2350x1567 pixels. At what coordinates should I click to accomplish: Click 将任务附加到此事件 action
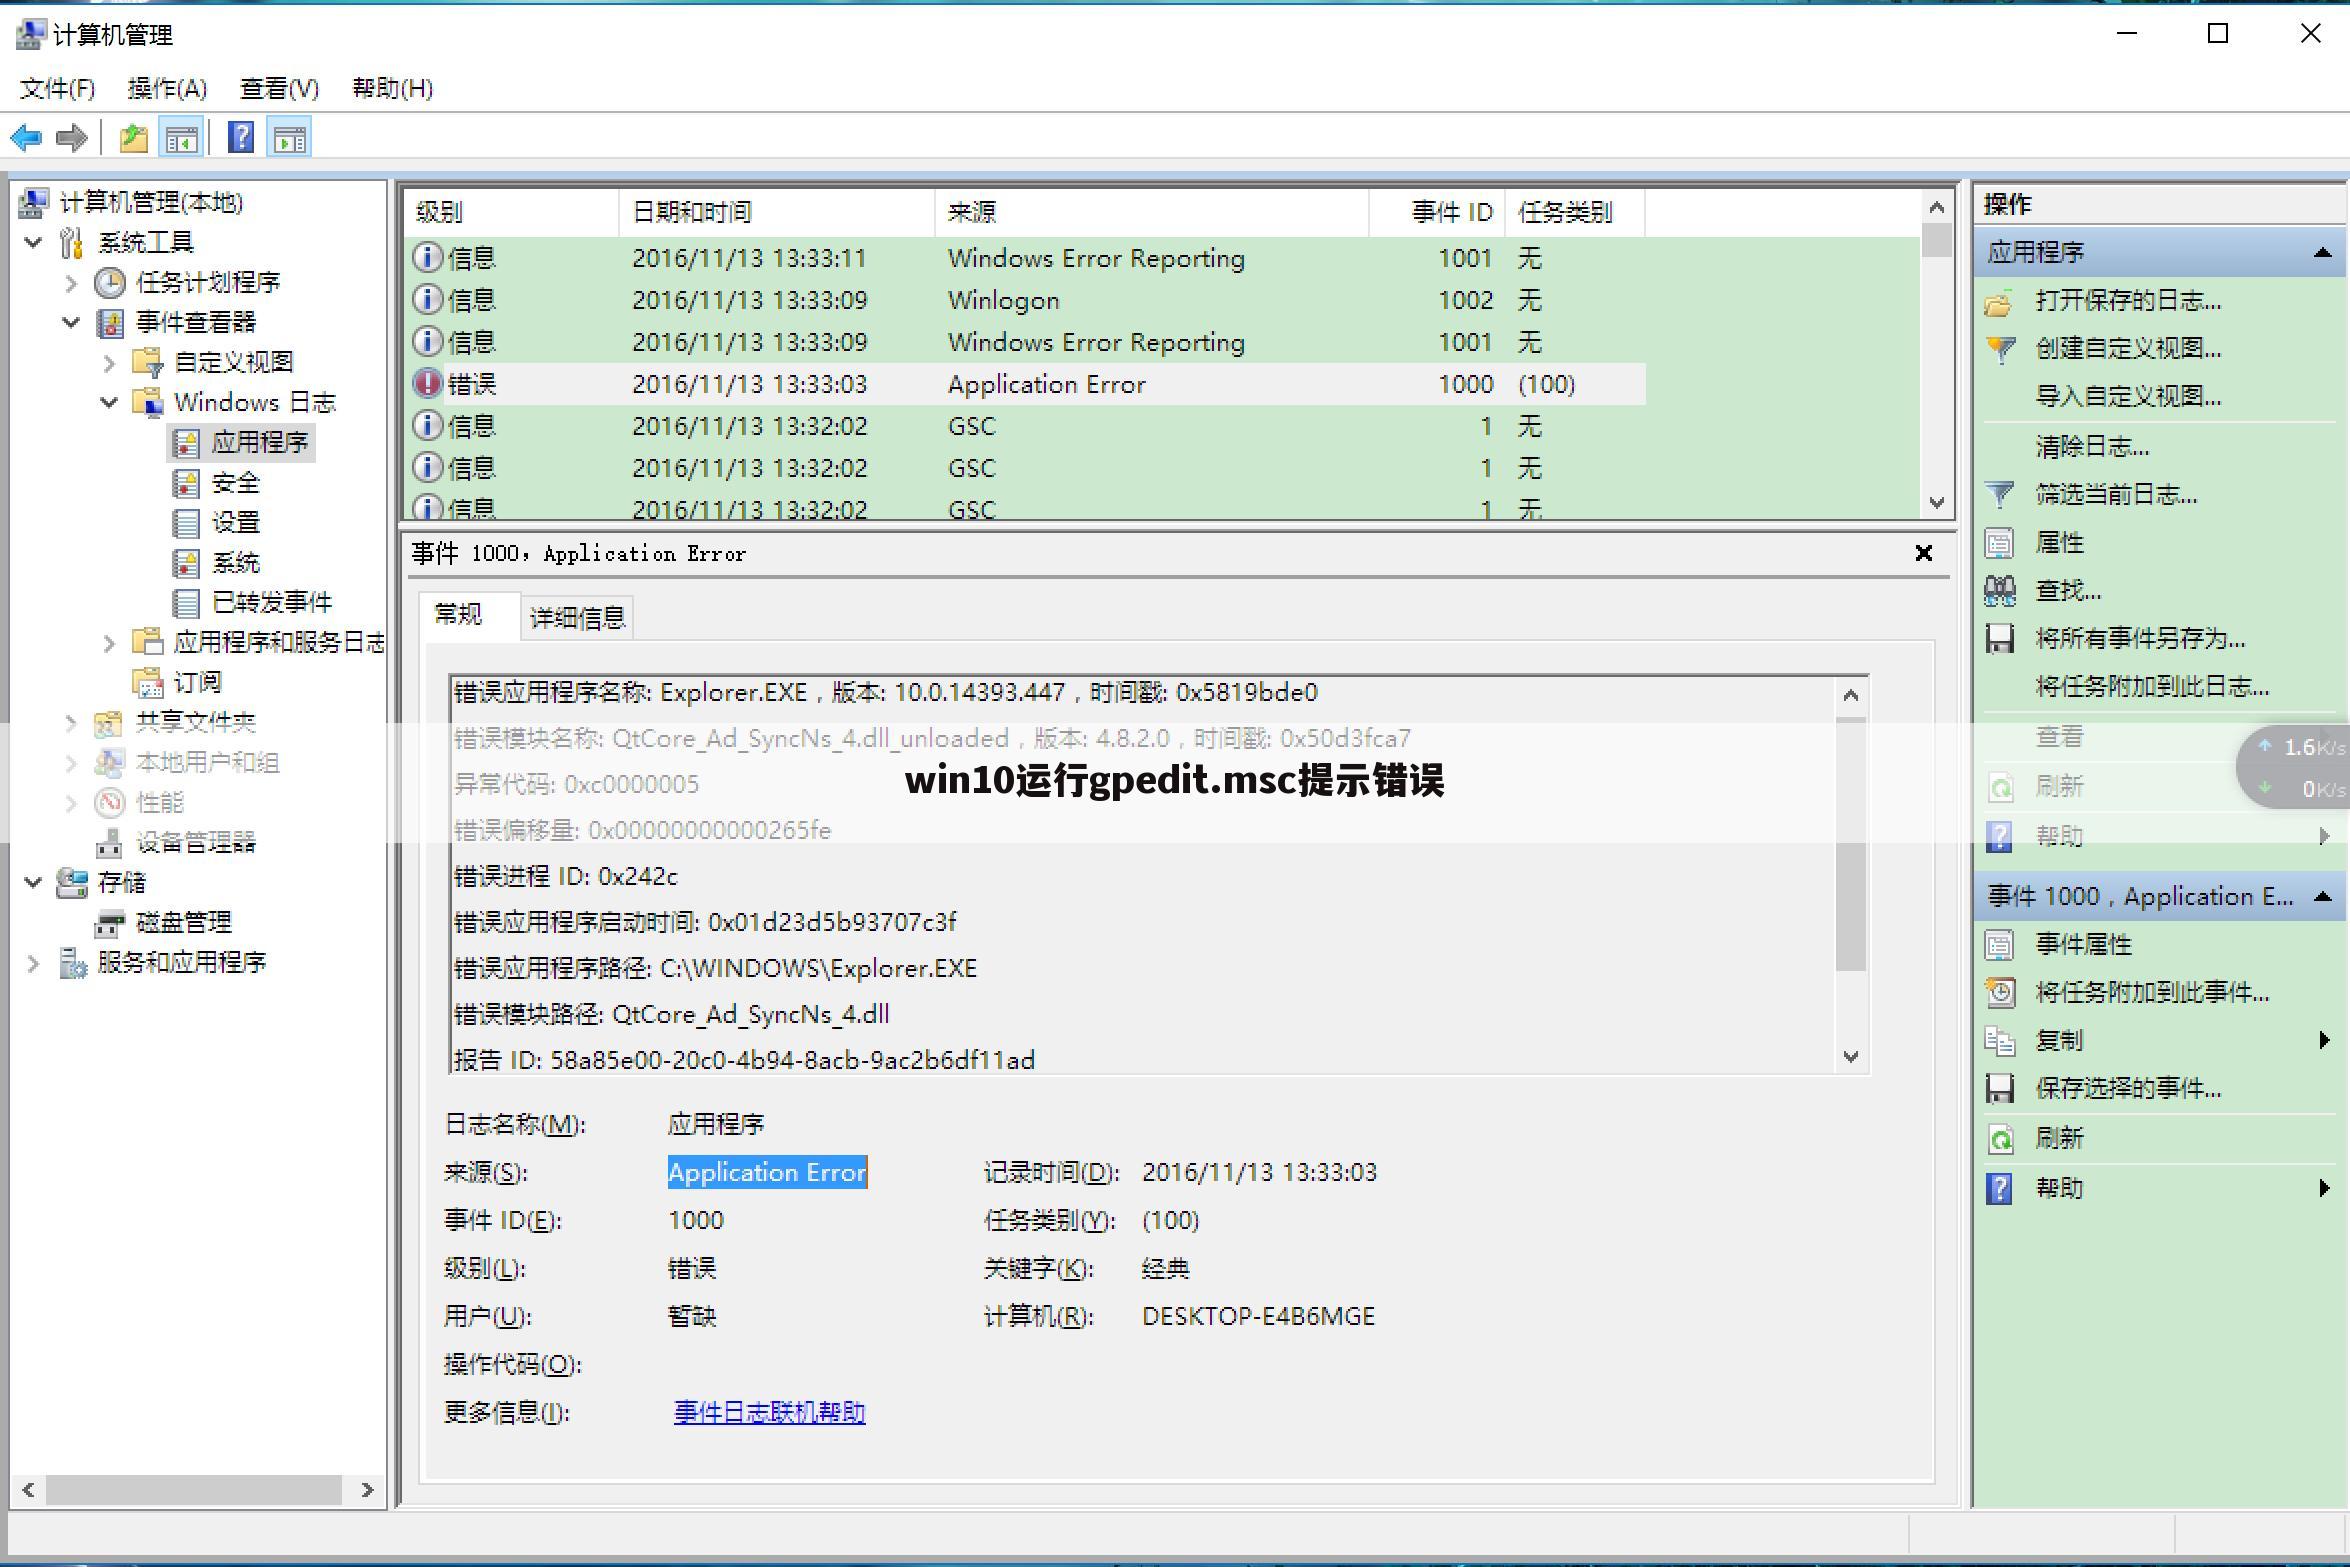click(x=2152, y=993)
